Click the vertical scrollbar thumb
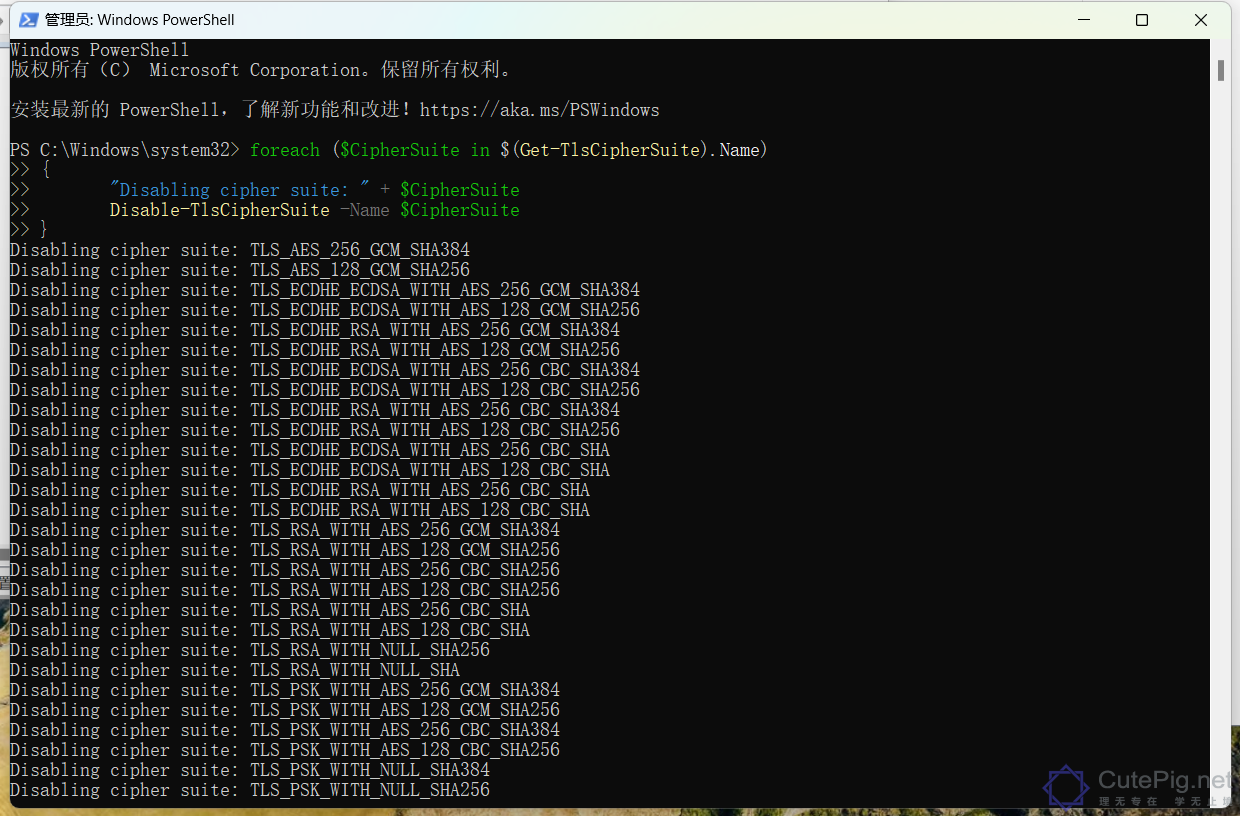The height and width of the screenshot is (816, 1240). click(1222, 69)
